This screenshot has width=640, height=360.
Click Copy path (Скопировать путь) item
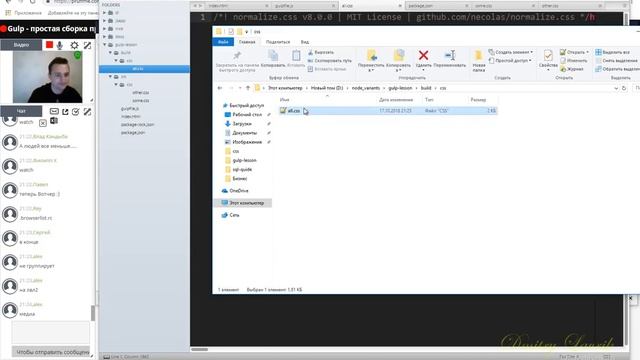pyautogui.click(x=329, y=60)
